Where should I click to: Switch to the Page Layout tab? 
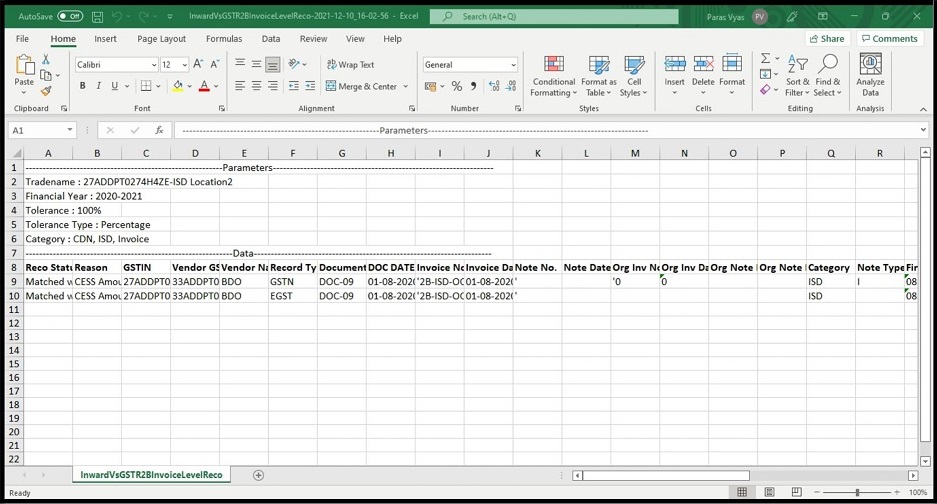pos(161,39)
